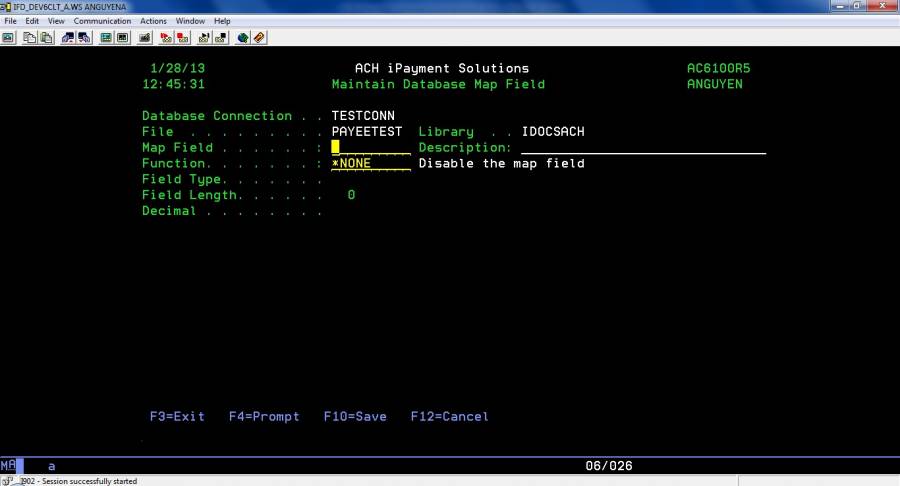Open the File menu
This screenshot has width=900, height=486.
point(11,21)
